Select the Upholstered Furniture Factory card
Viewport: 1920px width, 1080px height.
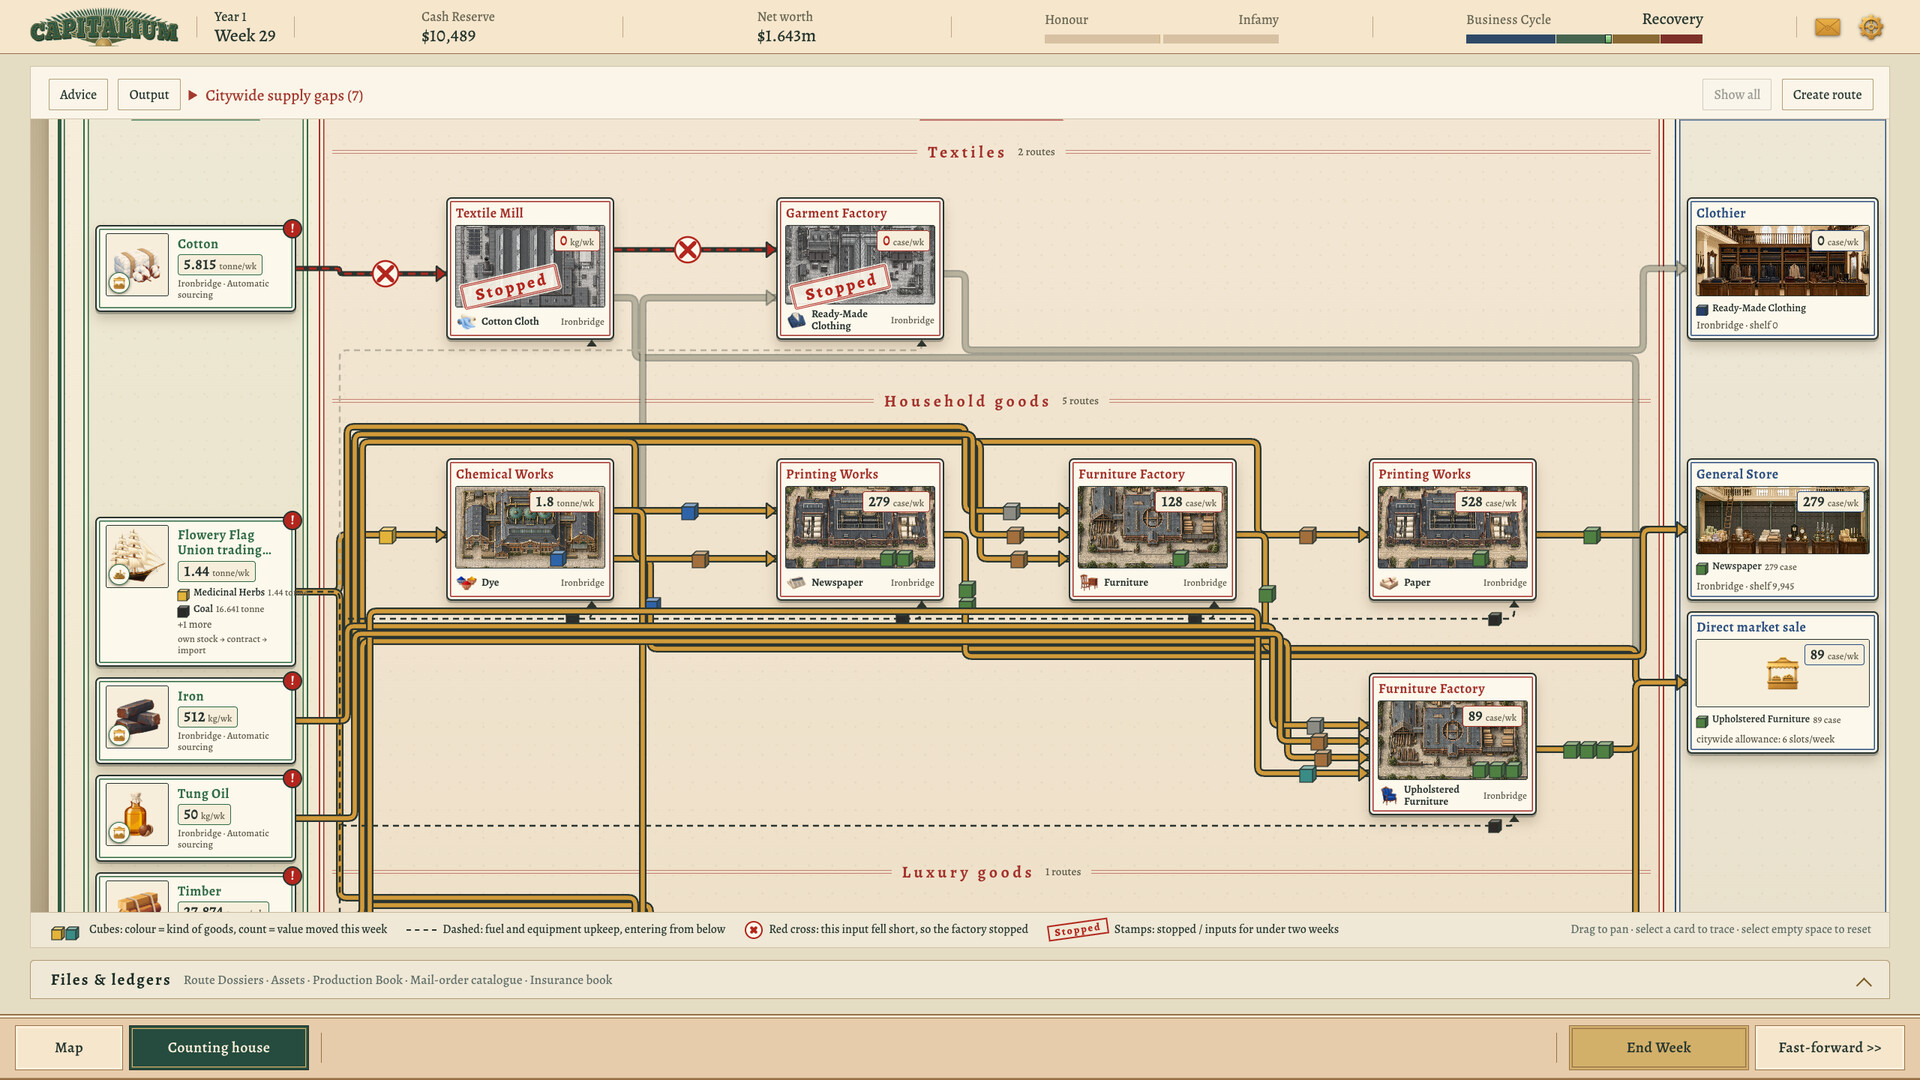[1452, 743]
